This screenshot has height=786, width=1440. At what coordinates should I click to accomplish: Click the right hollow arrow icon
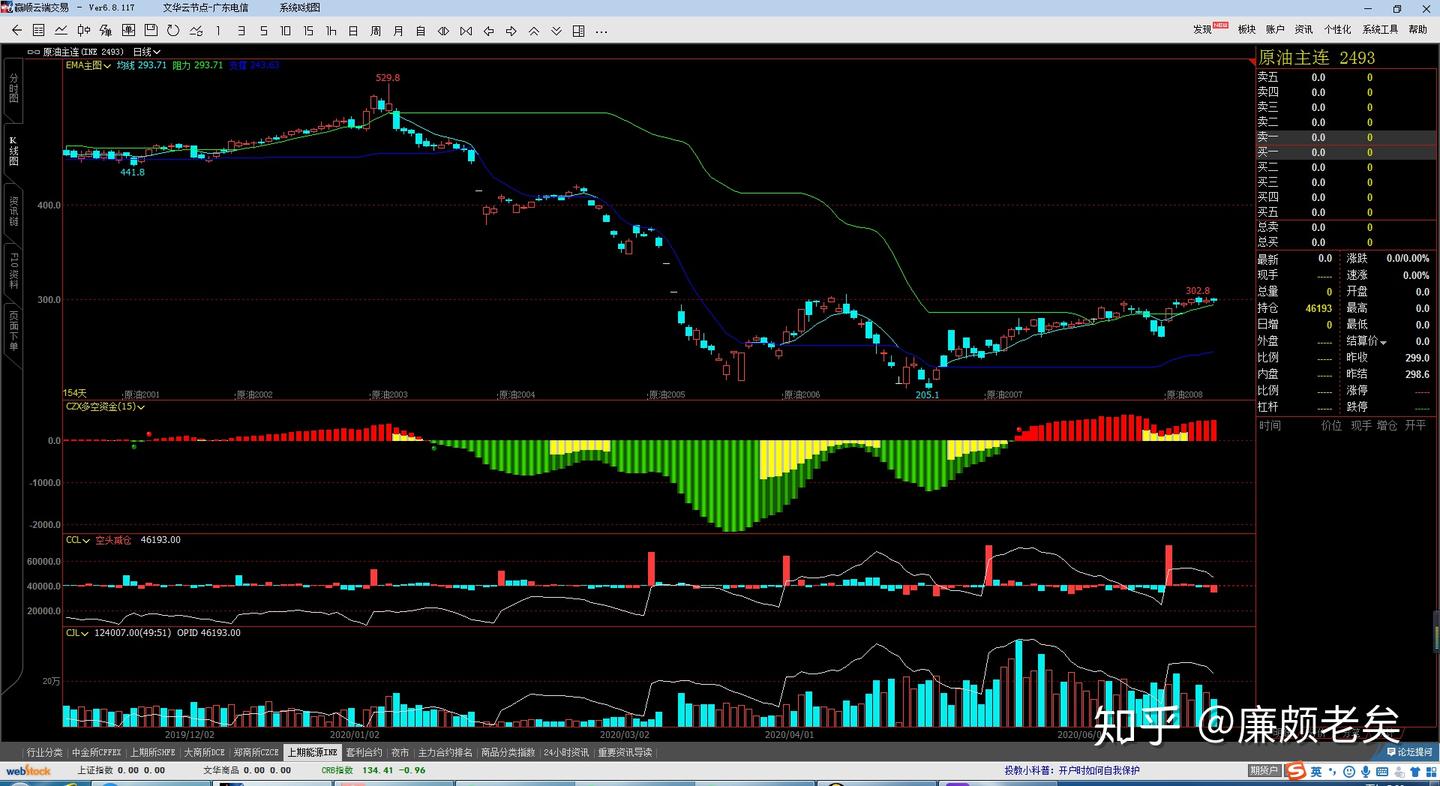[x=511, y=31]
